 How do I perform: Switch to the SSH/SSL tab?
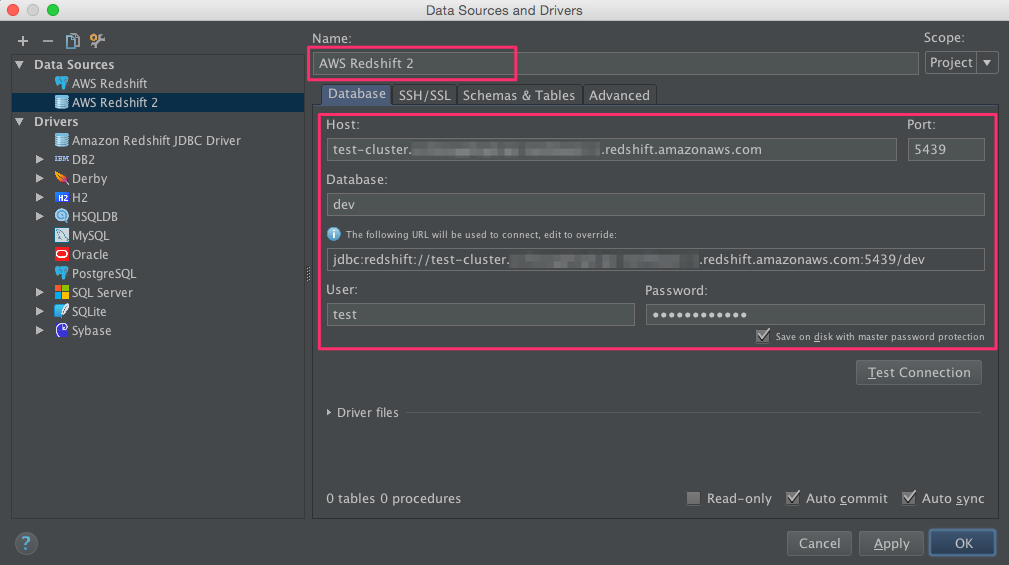pyautogui.click(x=424, y=95)
